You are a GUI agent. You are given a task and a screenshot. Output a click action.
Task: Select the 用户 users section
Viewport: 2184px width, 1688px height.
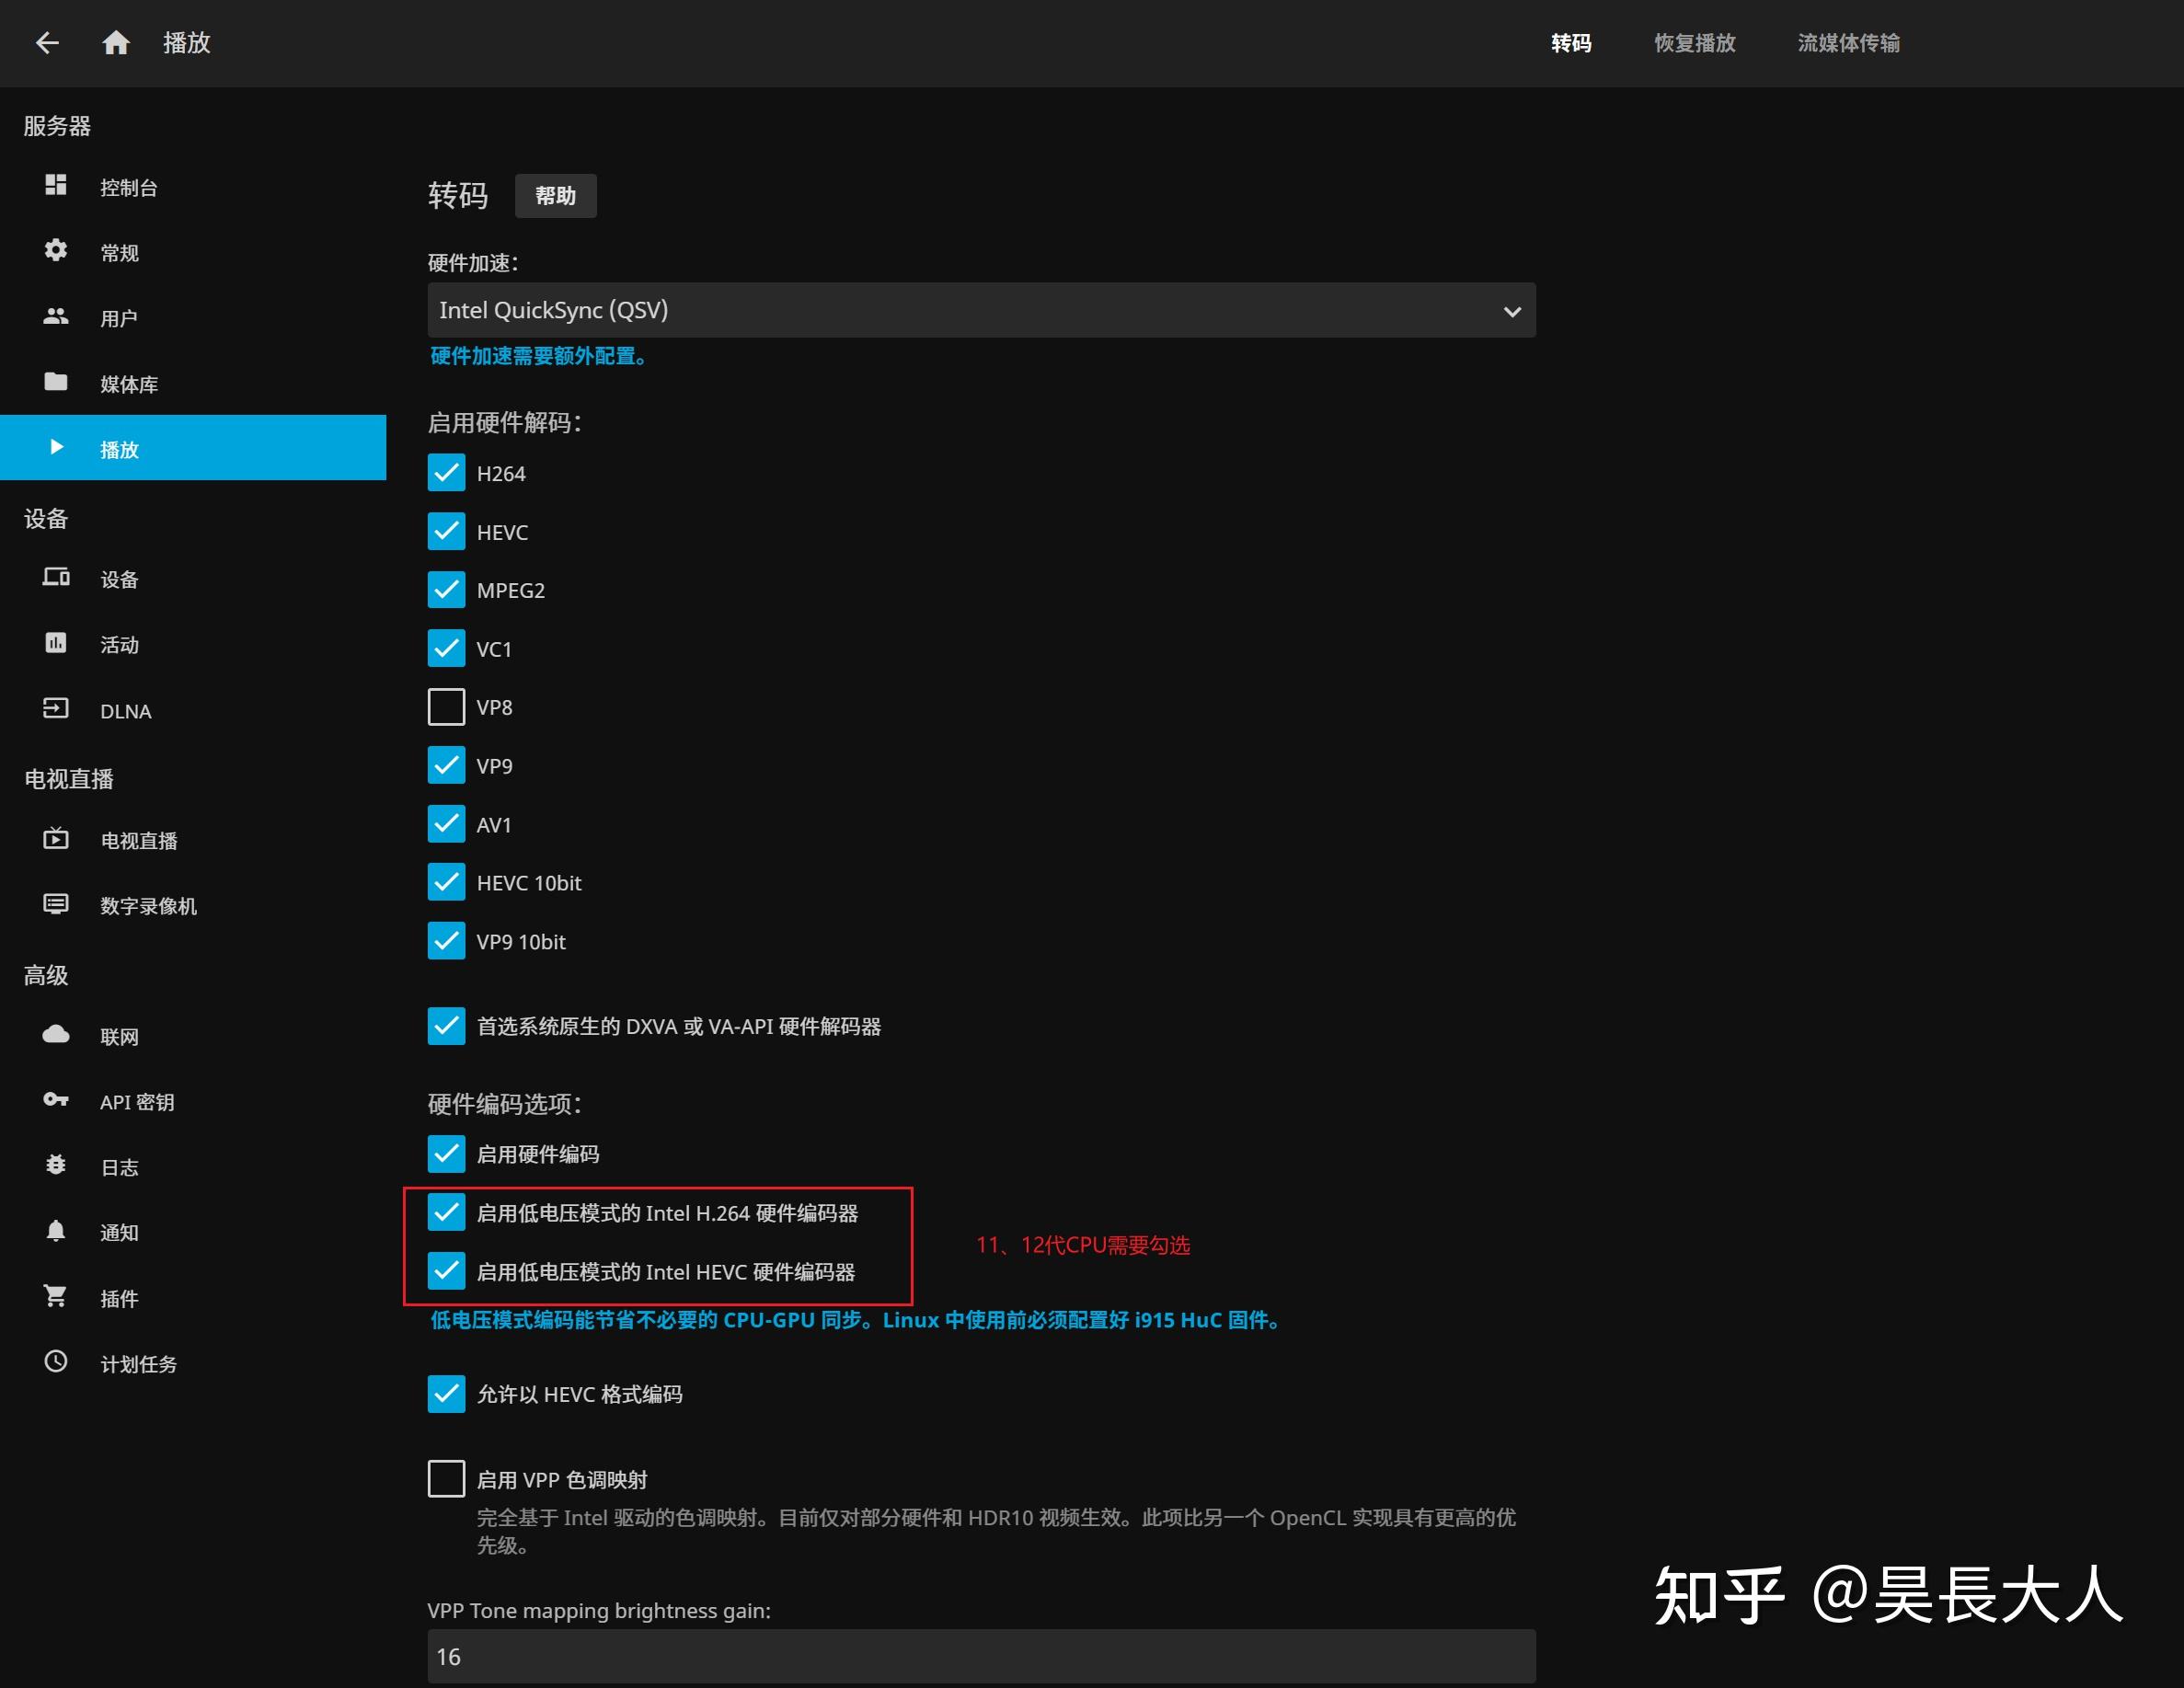[x=120, y=317]
